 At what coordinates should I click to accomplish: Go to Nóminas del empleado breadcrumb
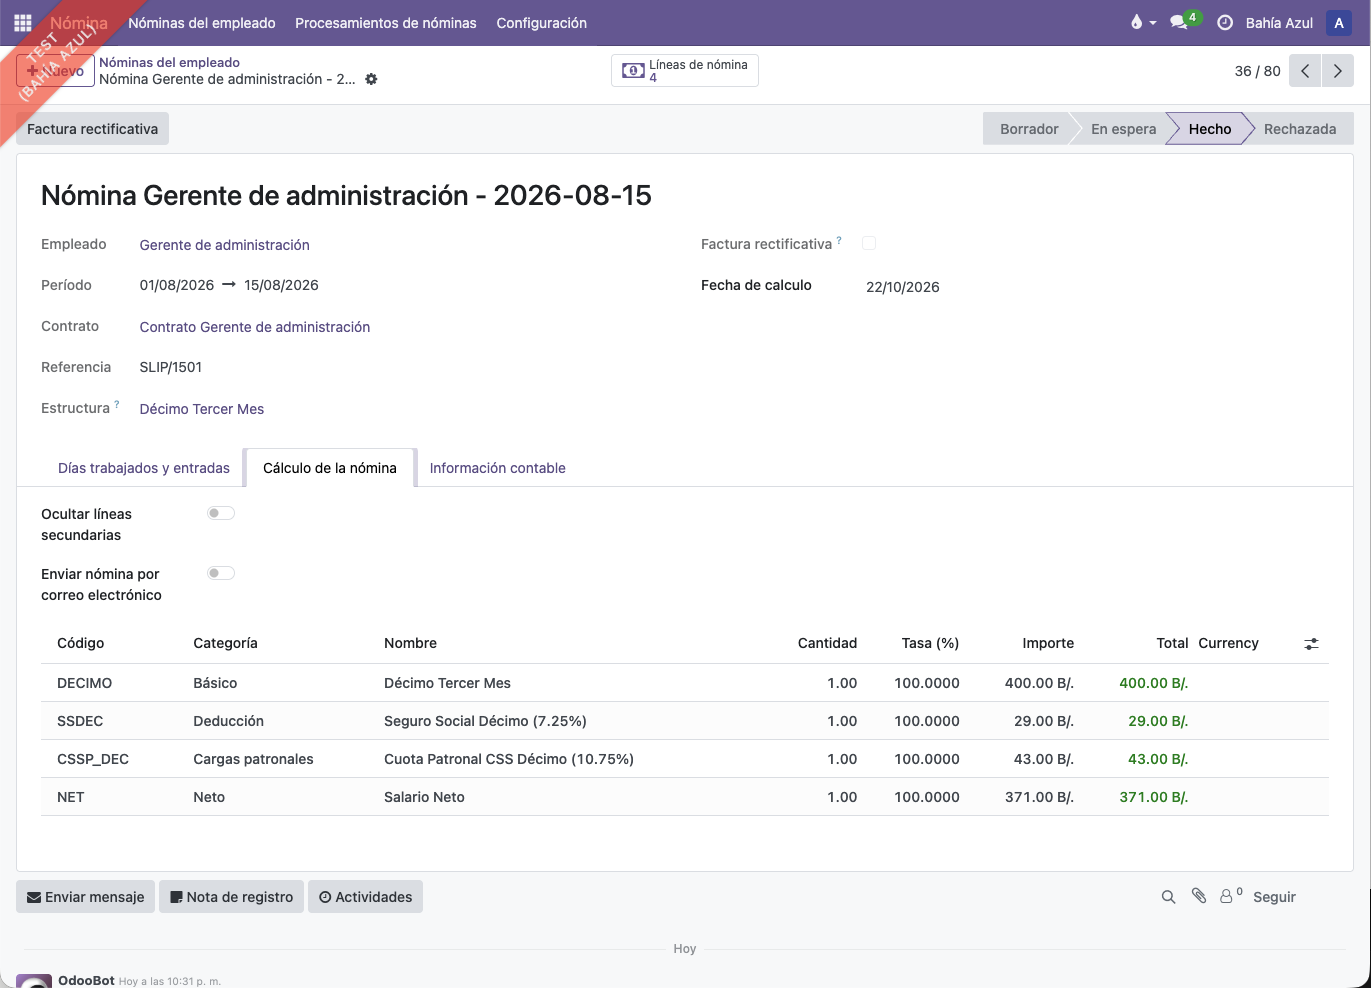pyautogui.click(x=170, y=62)
